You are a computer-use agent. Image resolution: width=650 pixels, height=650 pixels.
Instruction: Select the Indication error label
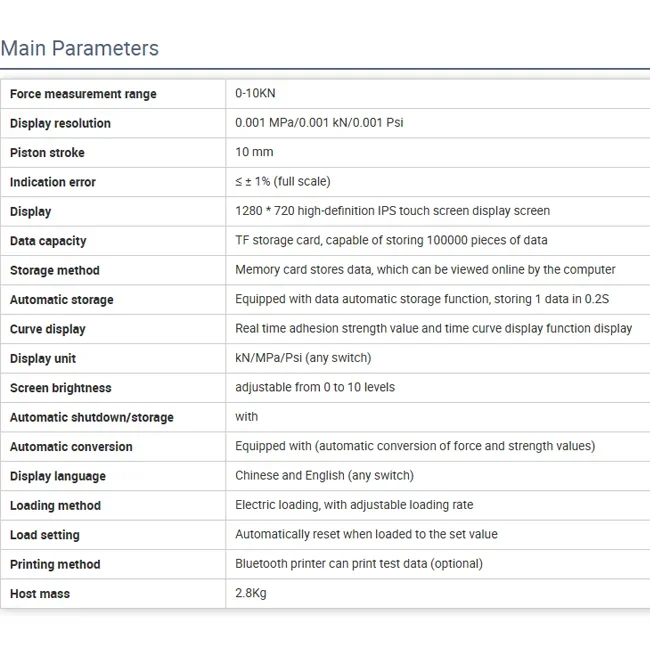click(53, 183)
